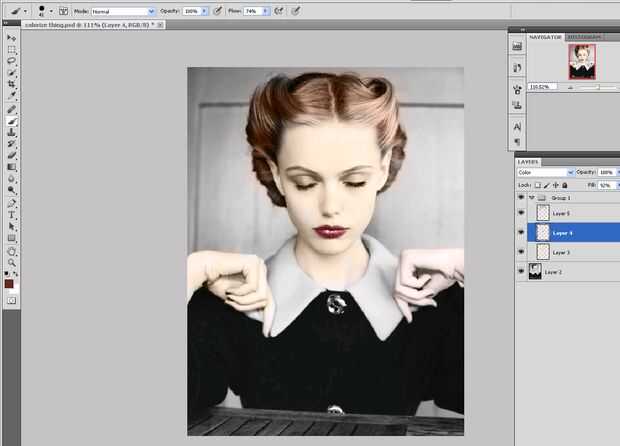
Task: Click the Navigator zoom slider handle
Action: click(x=599, y=87)
